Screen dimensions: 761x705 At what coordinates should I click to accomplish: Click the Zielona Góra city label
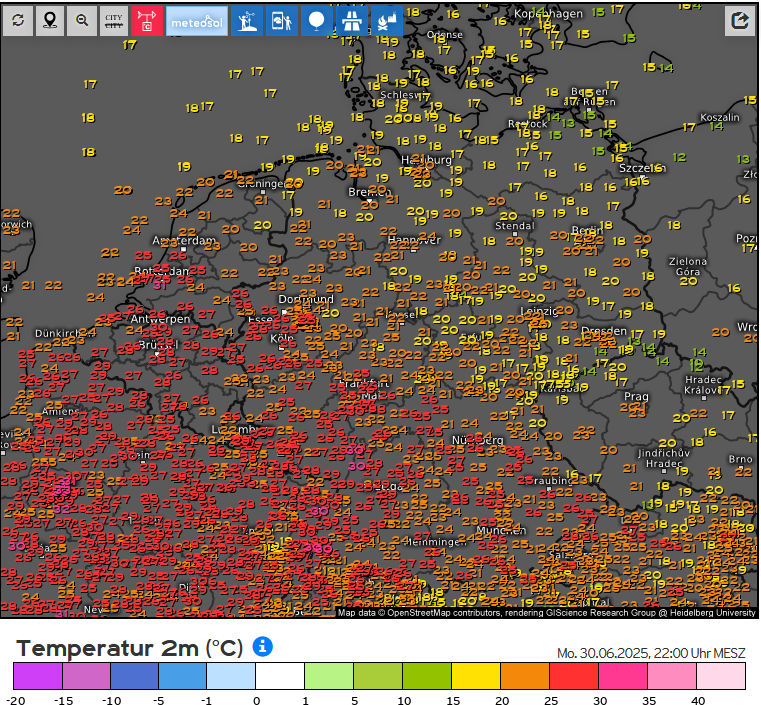pyautogui.click(x=688, y=266)
